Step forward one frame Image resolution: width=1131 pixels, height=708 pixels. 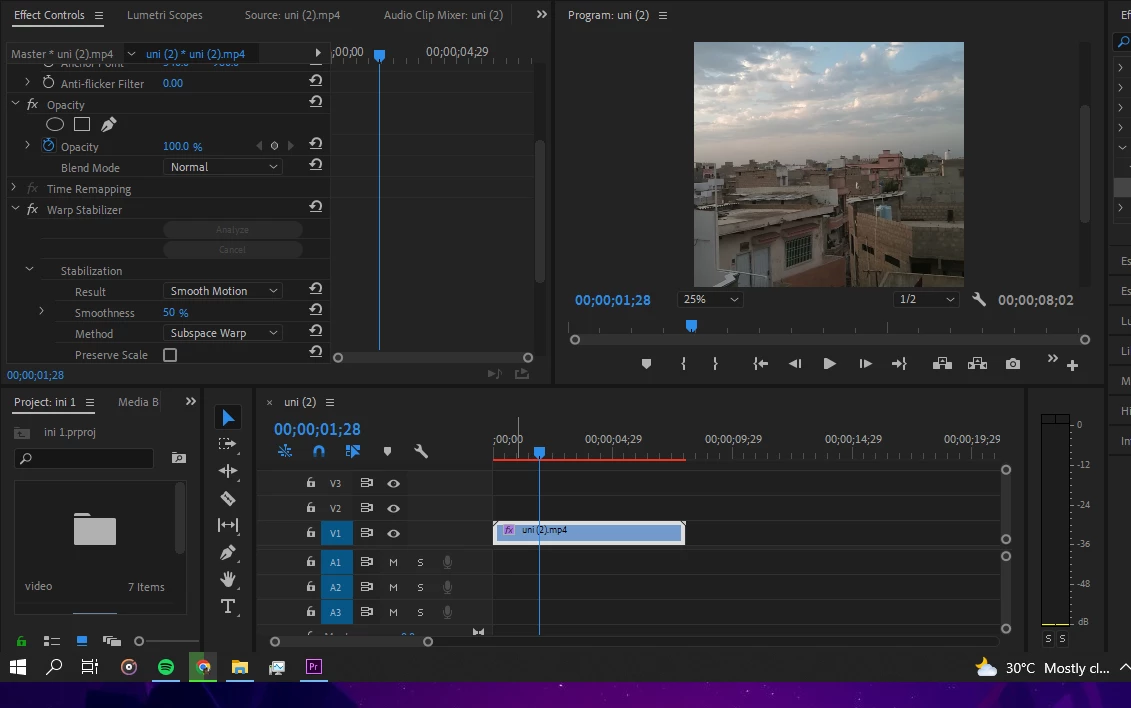click(865, 364)
